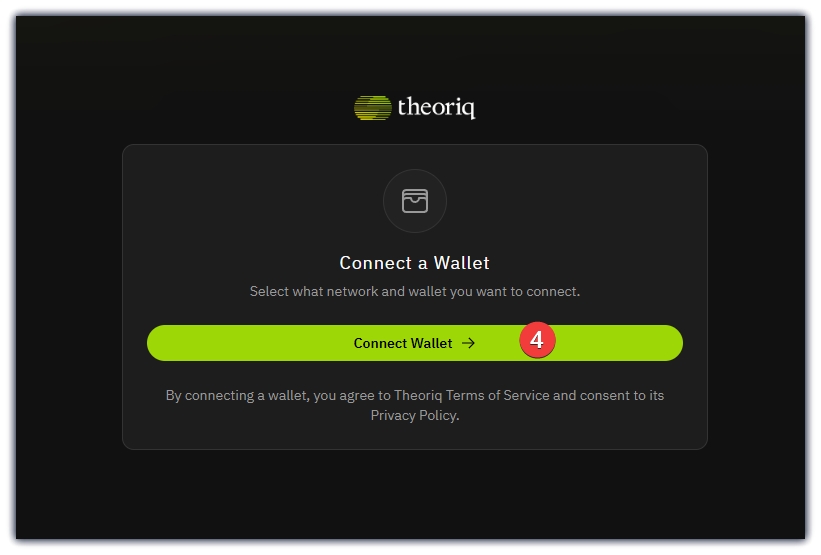Click the red number 4 step badge

coord(537,340)
